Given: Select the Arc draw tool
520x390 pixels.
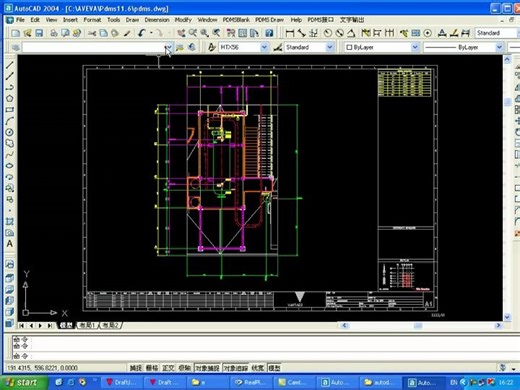Looking at the screenshot, I should [x=10, y=121].
